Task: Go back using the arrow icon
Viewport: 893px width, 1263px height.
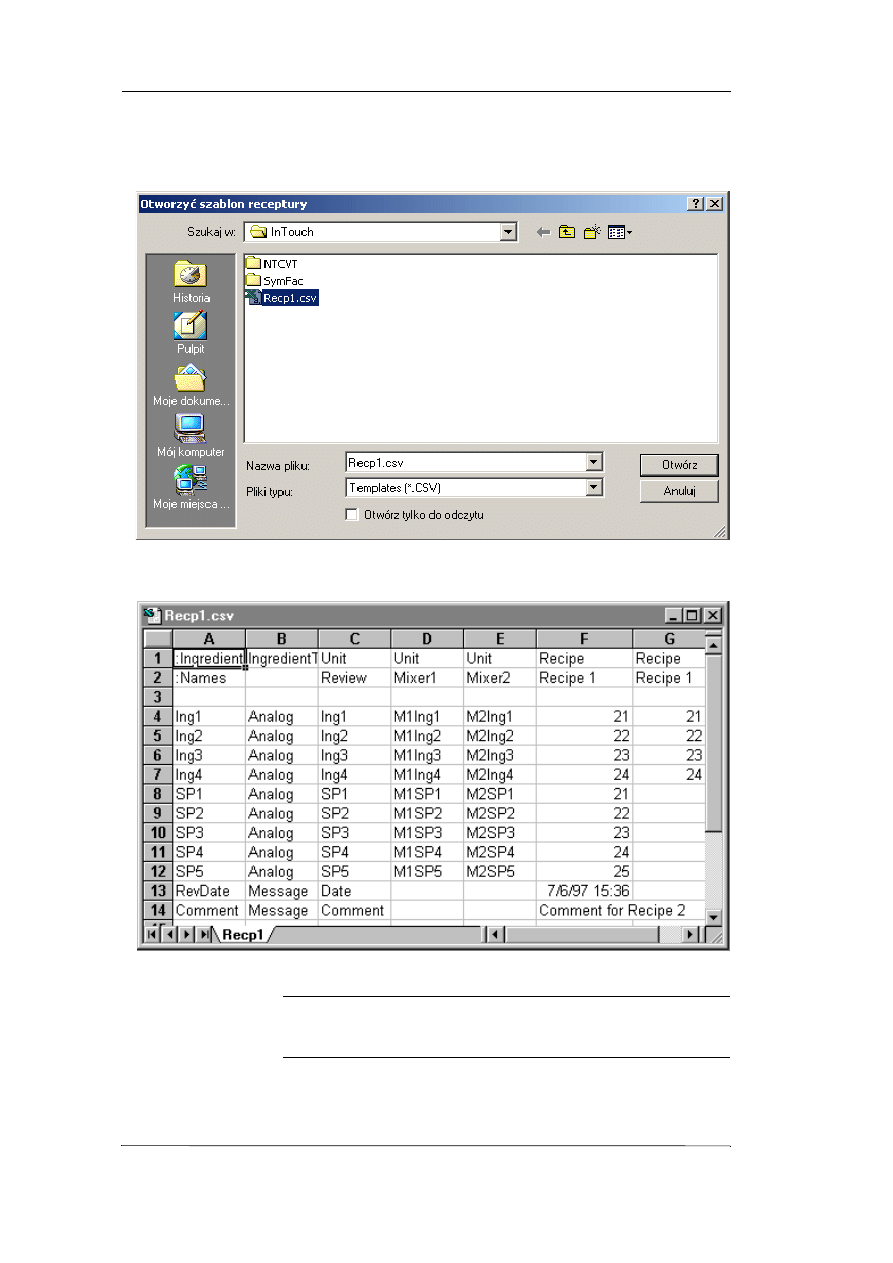Action: pyautogui.click(x=543, y=232)
